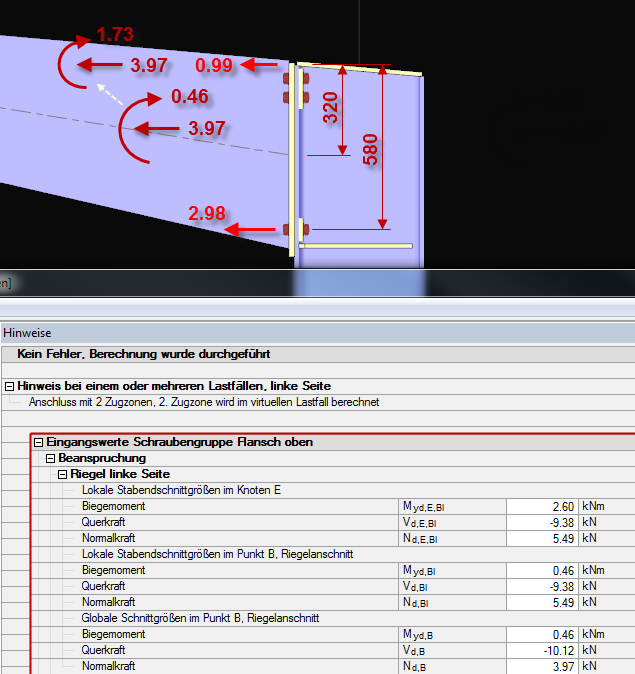Click the 2.98 force label in drawing
Viewport: 635px width, 674px height.
click(x=207, y=214)
